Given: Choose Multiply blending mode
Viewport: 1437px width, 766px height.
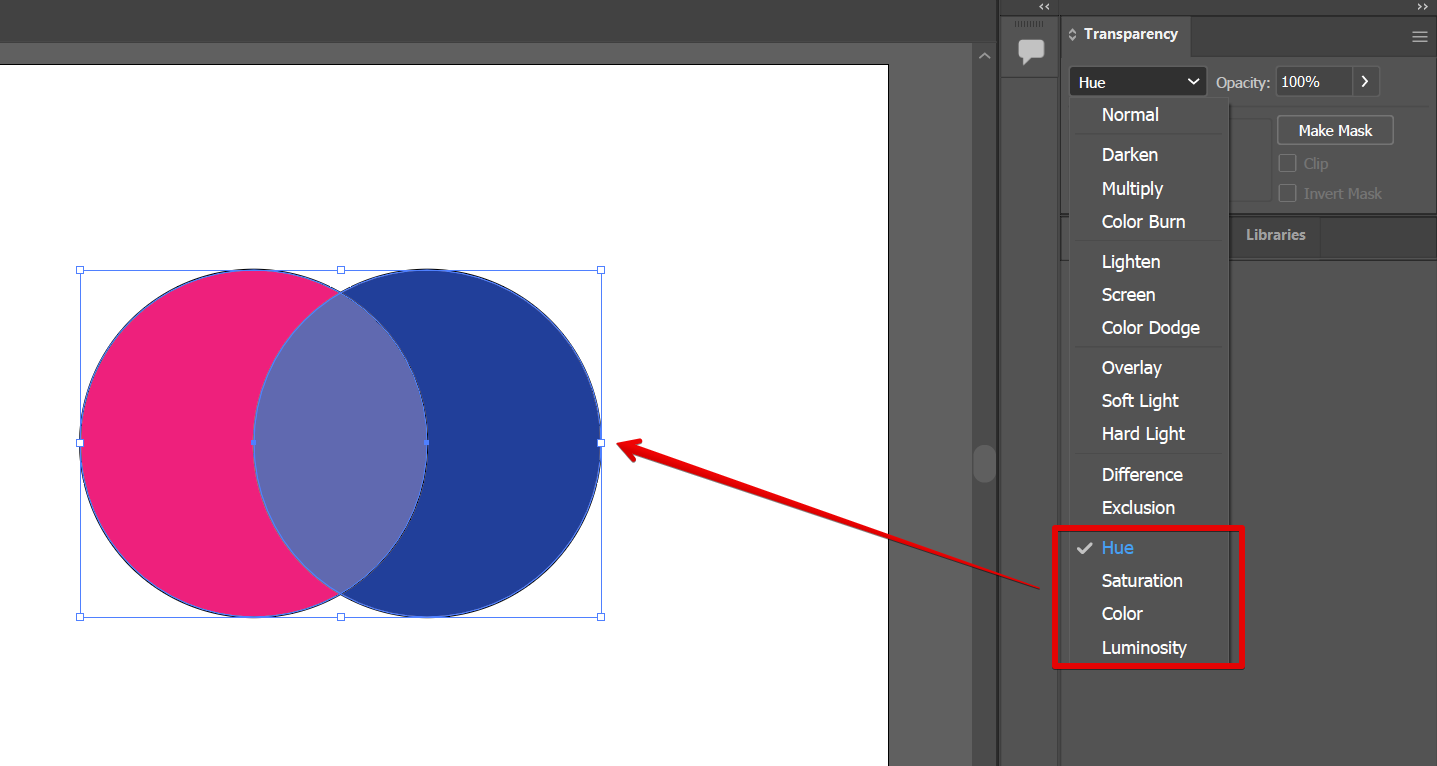Looking at the screenshot, I should 1132,188.
